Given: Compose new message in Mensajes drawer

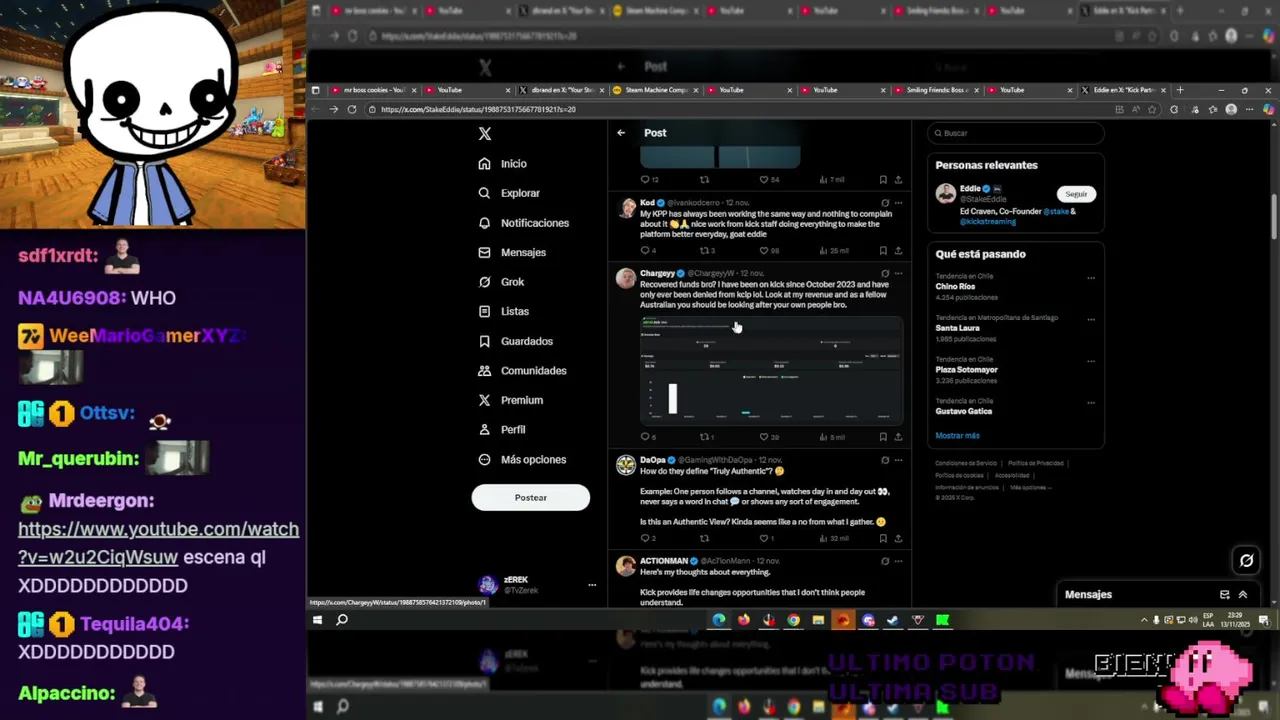Looking at the screenshot, I should [1225, 595].
